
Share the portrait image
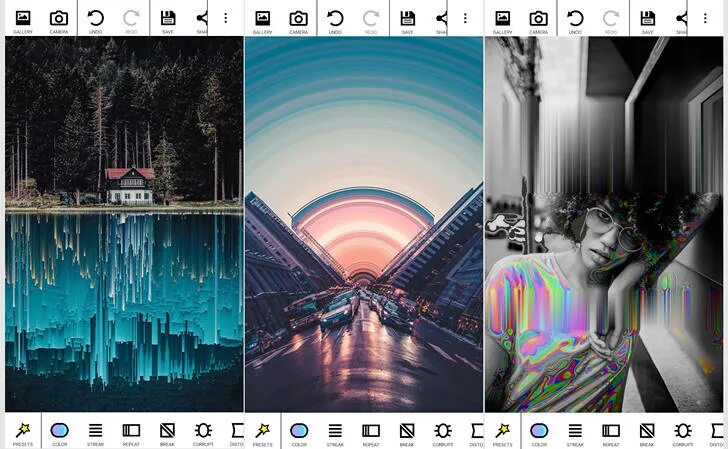[x=682, y=22]
